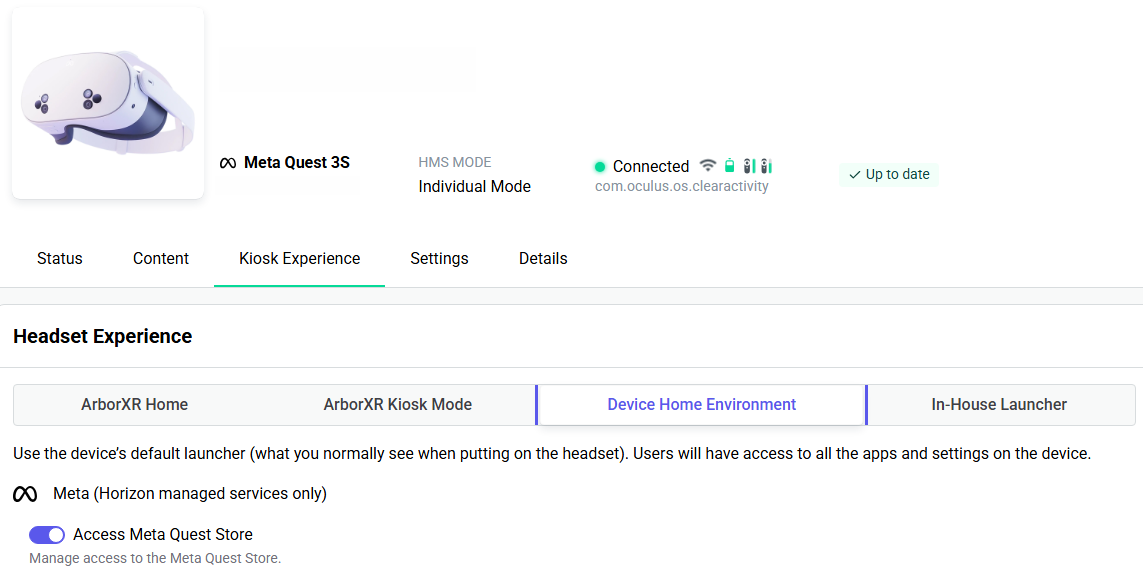Click the default launcher description text
Viewport: 1143px width, 573px height.
pyautogui.click(x=553, y=454)
